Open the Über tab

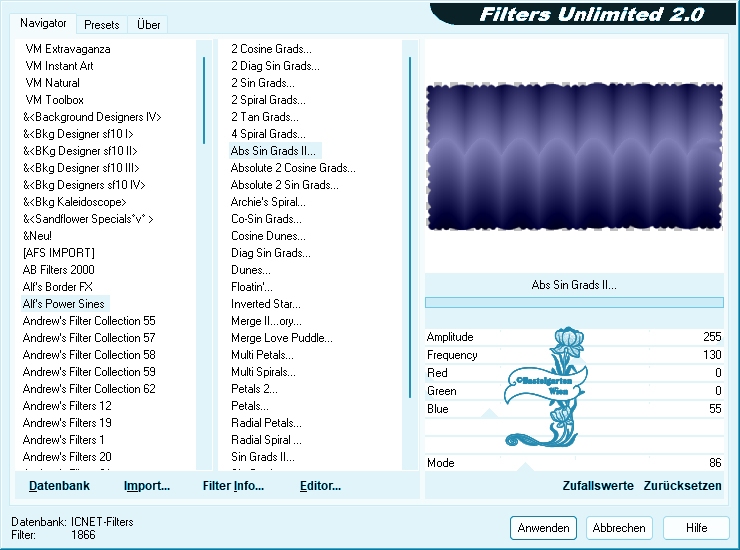[x=148, y=25]
